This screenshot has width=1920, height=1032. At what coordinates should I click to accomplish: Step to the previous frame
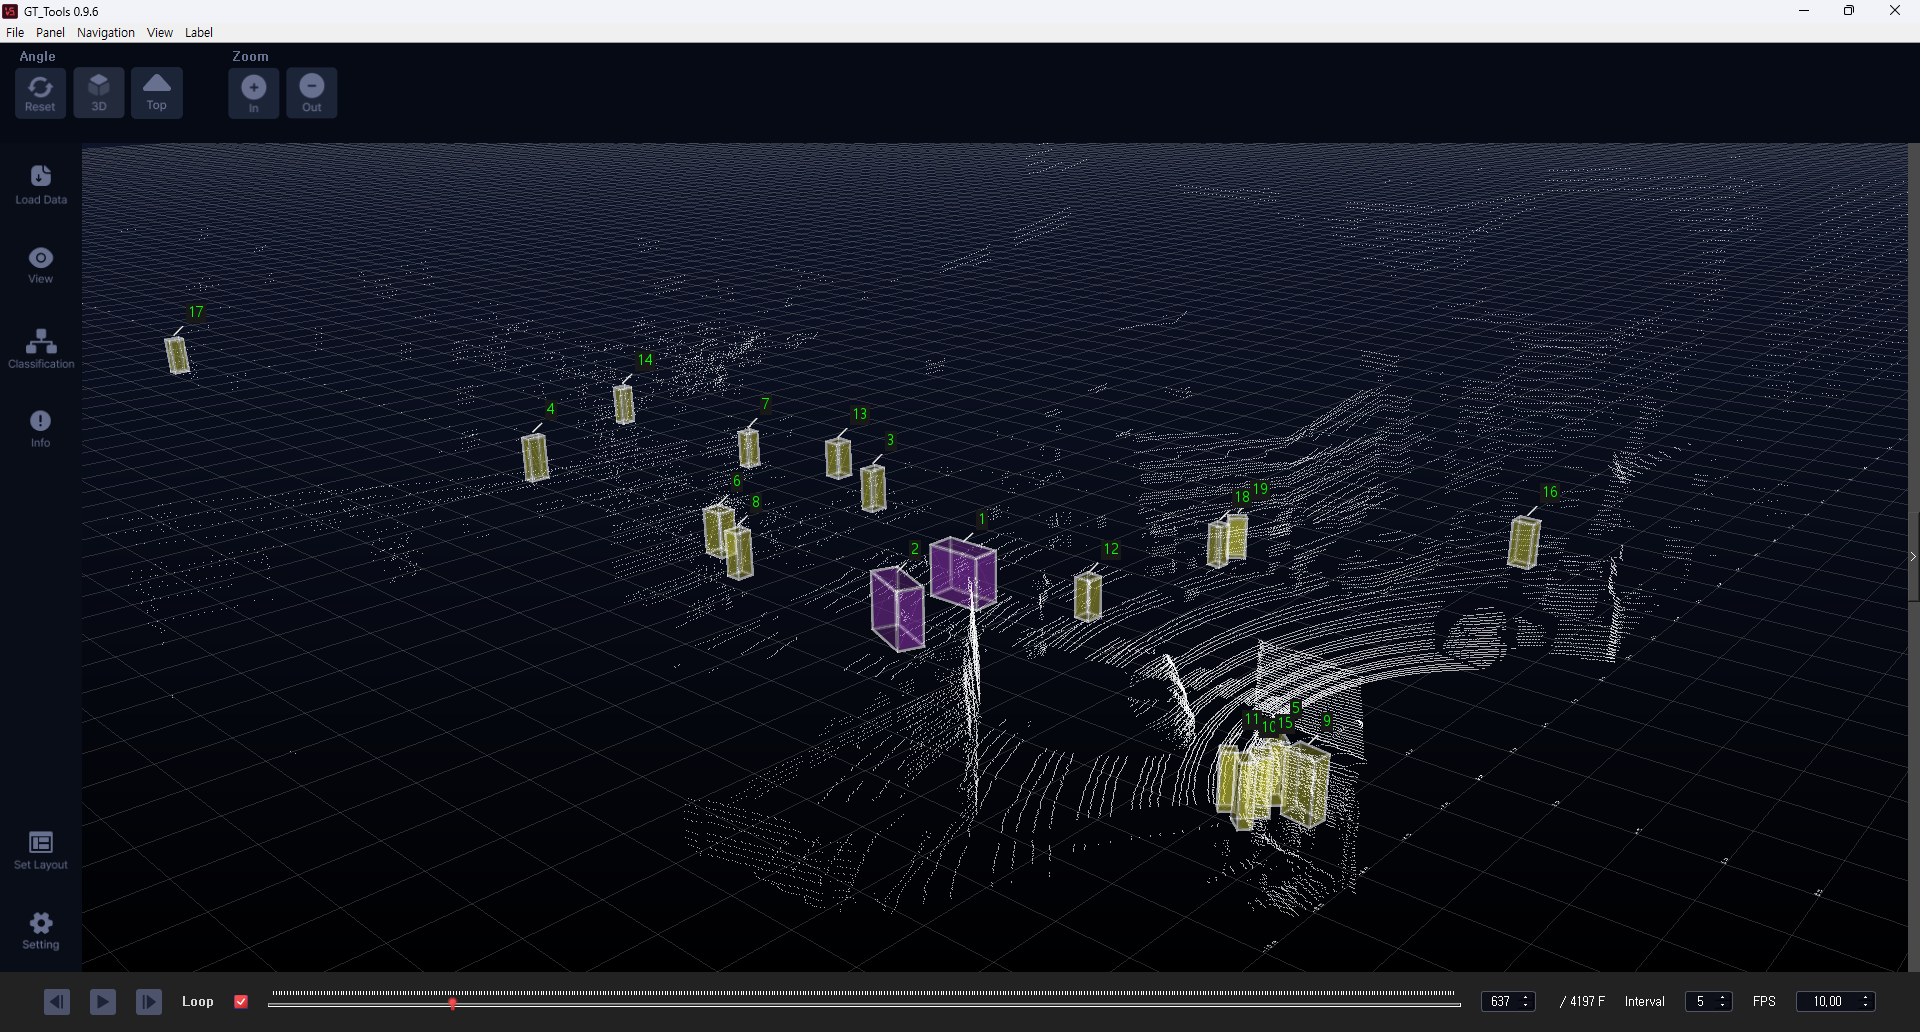pyautogui.click(x=57, y=1002)
